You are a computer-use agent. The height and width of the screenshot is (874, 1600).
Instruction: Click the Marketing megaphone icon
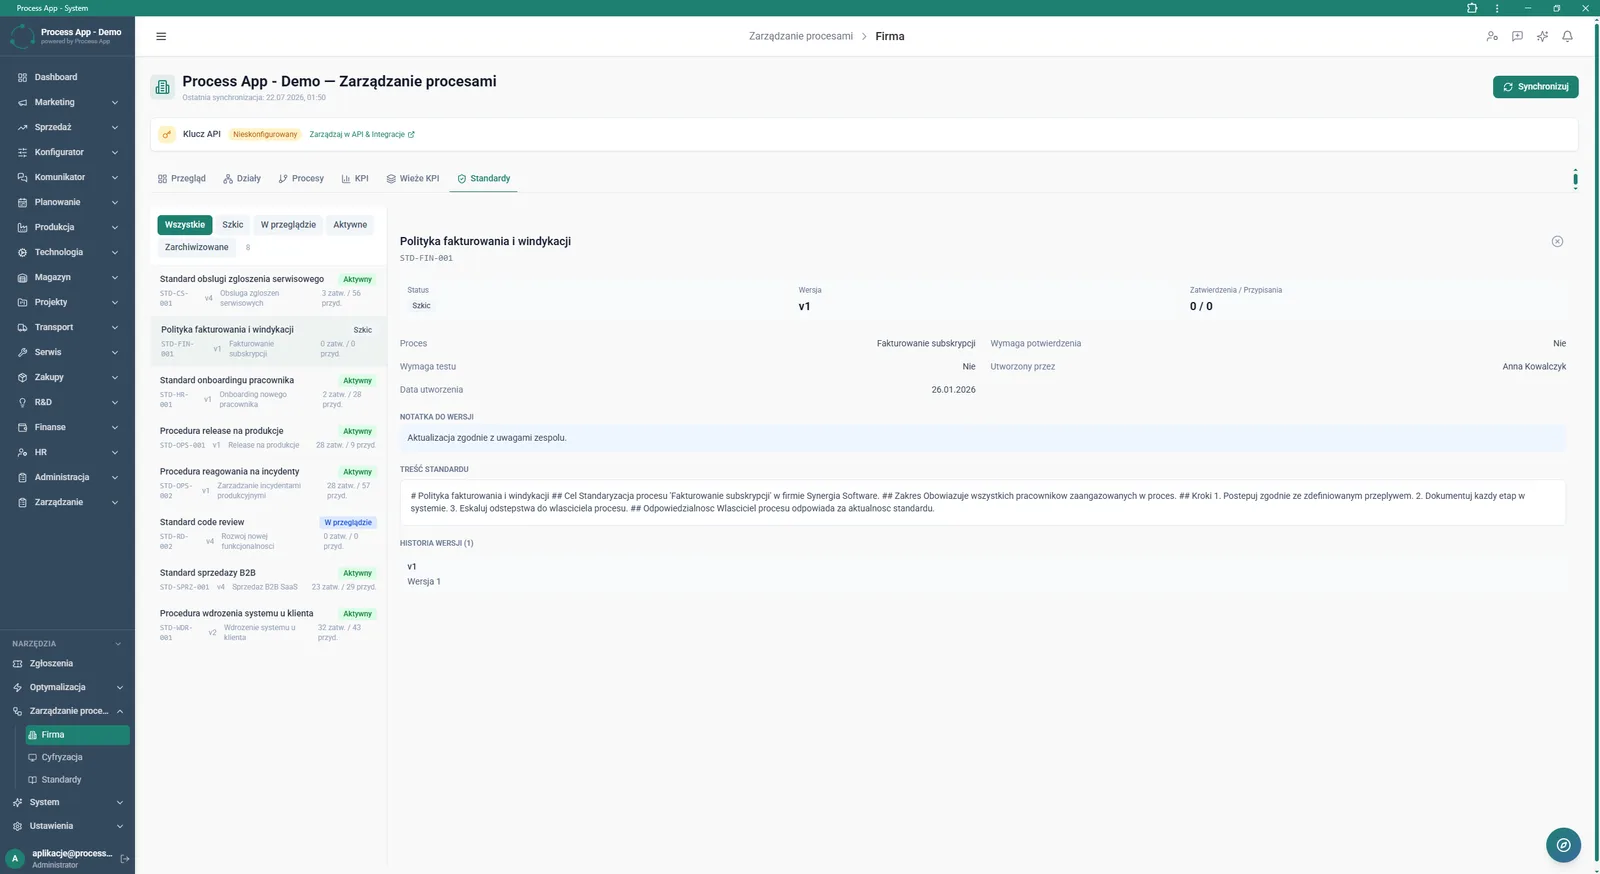click(22, 102)
